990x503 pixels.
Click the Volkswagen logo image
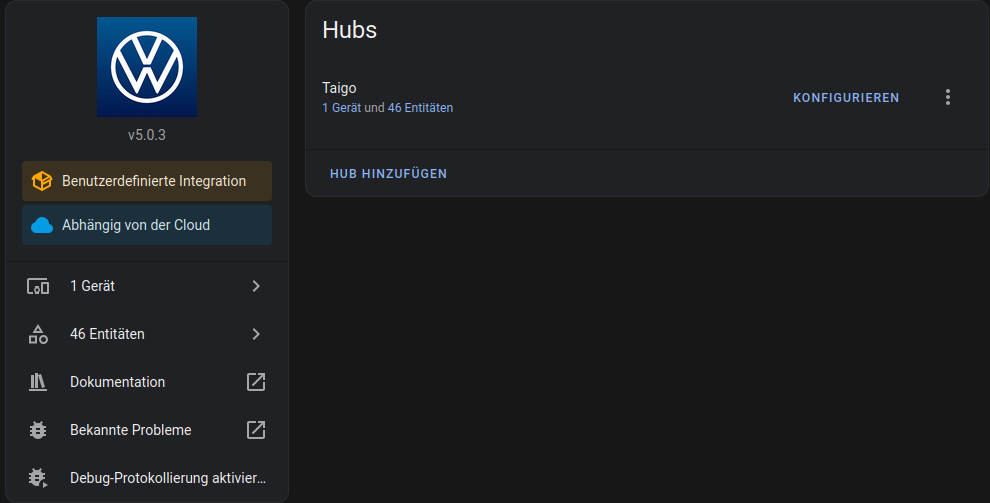point(147,67)
